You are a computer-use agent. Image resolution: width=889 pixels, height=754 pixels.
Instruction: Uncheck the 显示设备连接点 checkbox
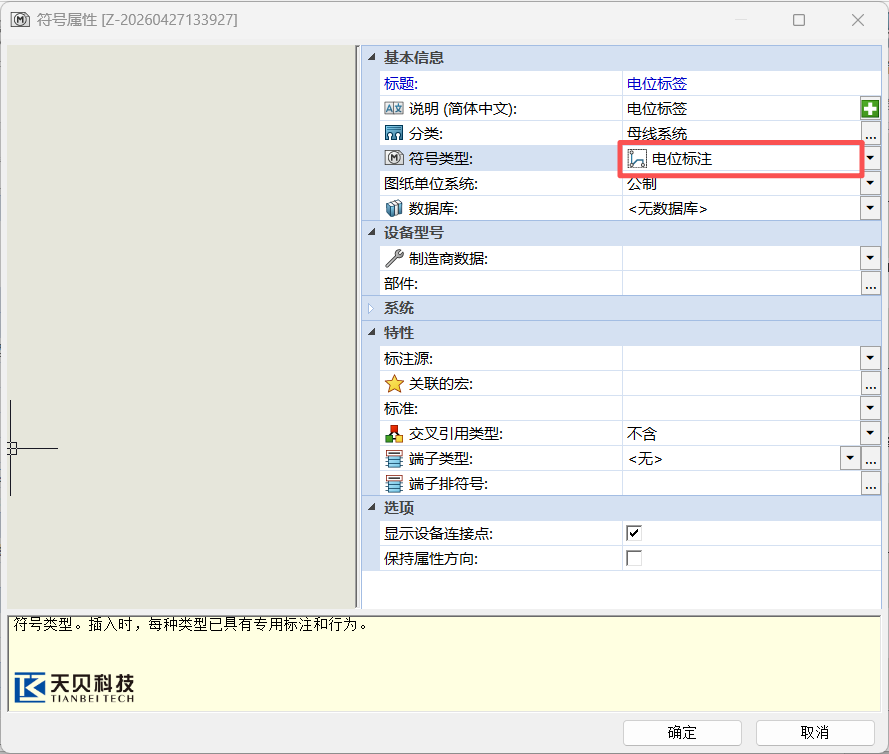634,533
